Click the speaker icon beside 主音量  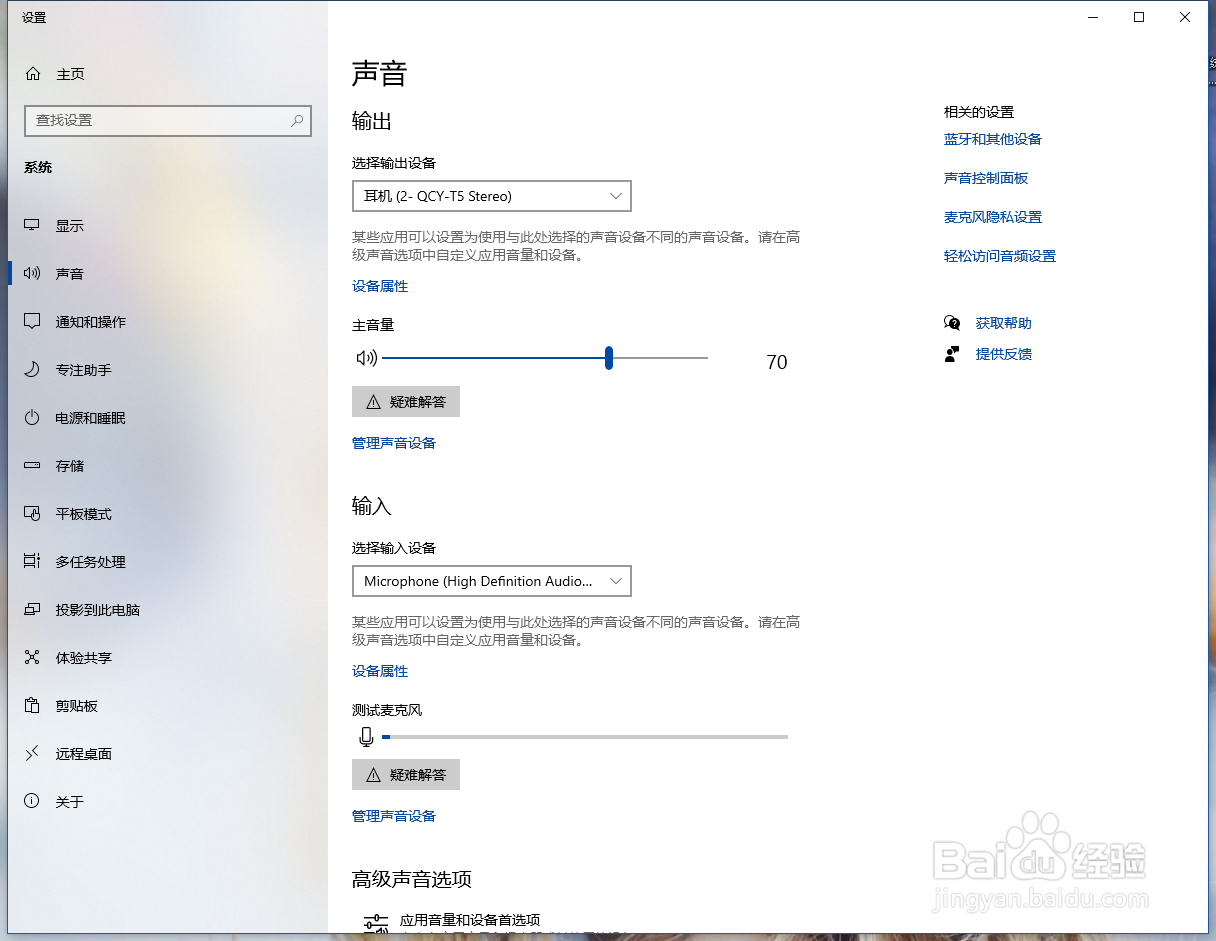pos(367,357)
